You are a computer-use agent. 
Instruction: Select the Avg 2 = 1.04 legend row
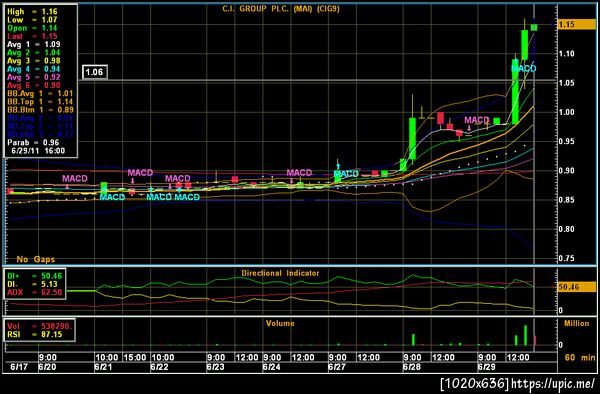34,52
